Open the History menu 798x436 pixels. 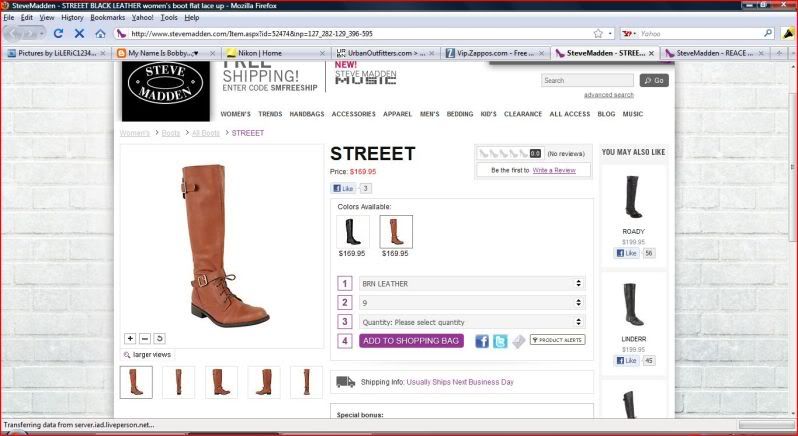pos(72,17)
